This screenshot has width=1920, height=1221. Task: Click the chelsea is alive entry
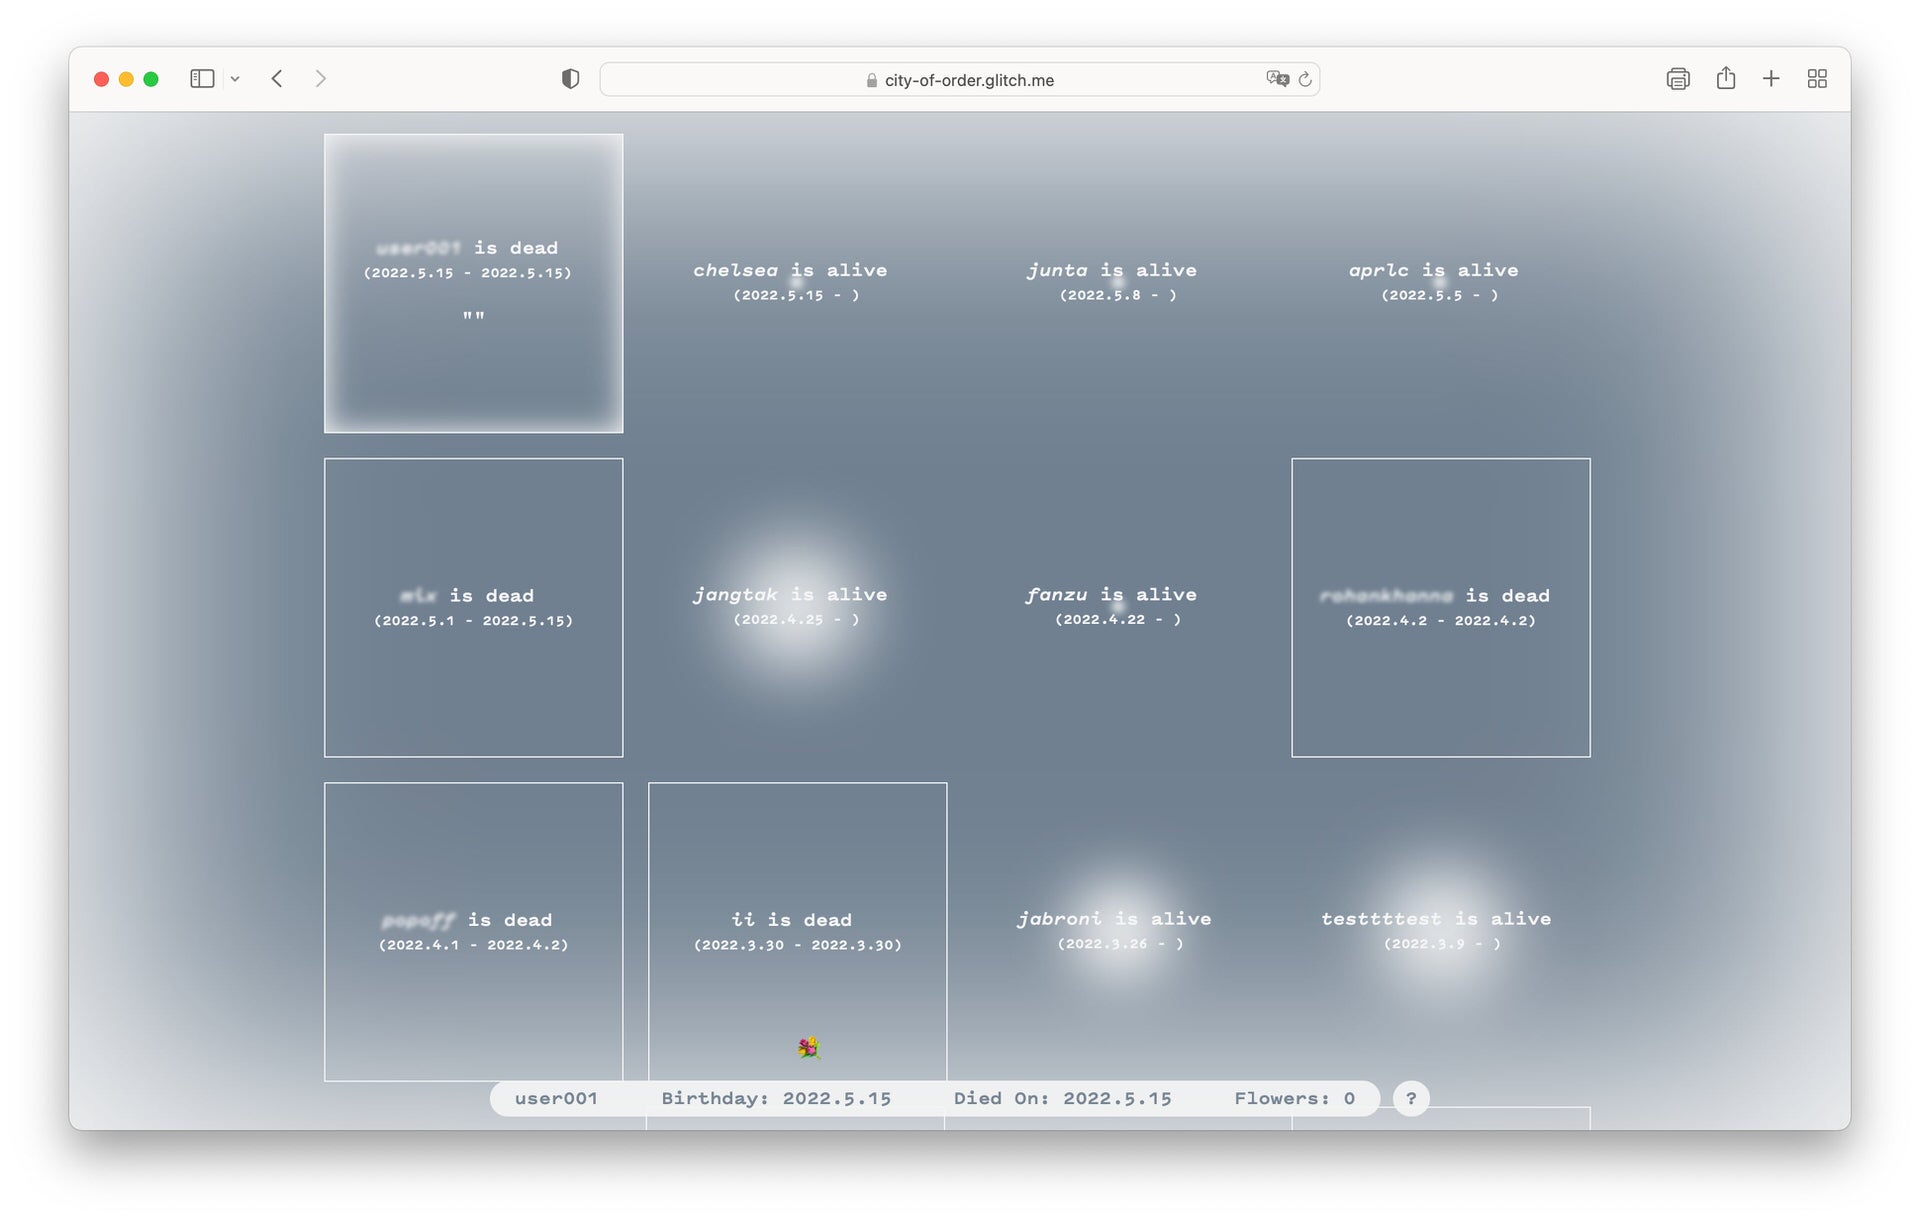[x=791, y=281]
